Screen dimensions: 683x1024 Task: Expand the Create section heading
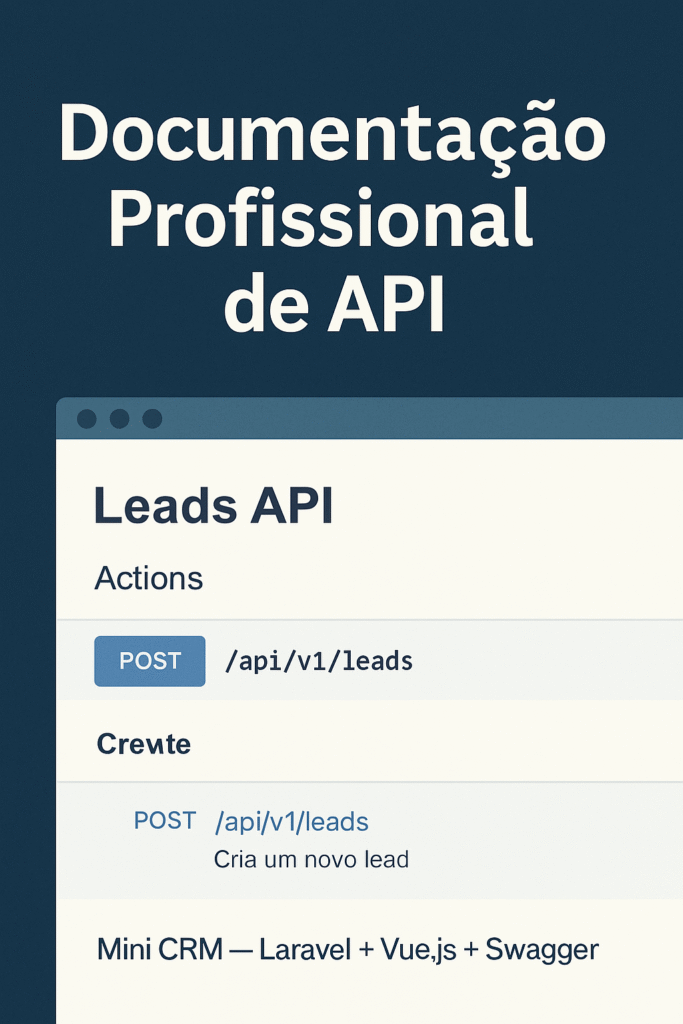[x=144, y=744]
